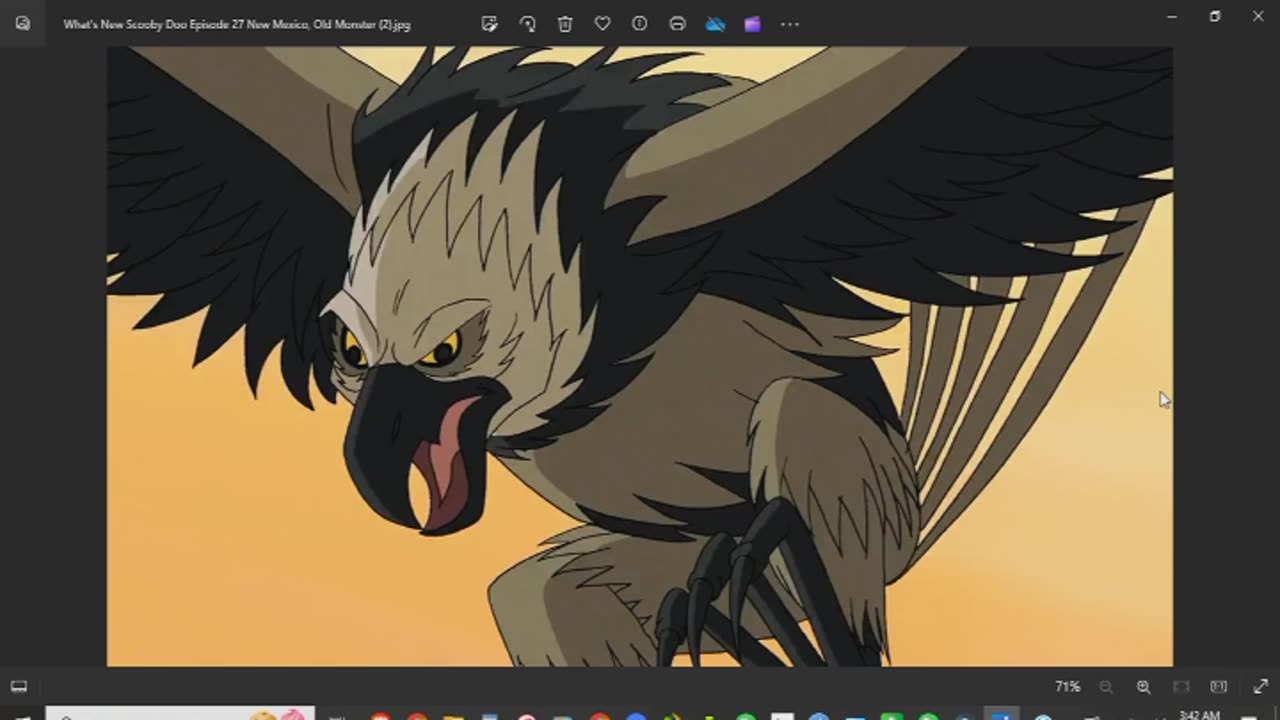Zoom in with the plus magnifier
Screen dimensions: 1280x720
click(1143, 687)
